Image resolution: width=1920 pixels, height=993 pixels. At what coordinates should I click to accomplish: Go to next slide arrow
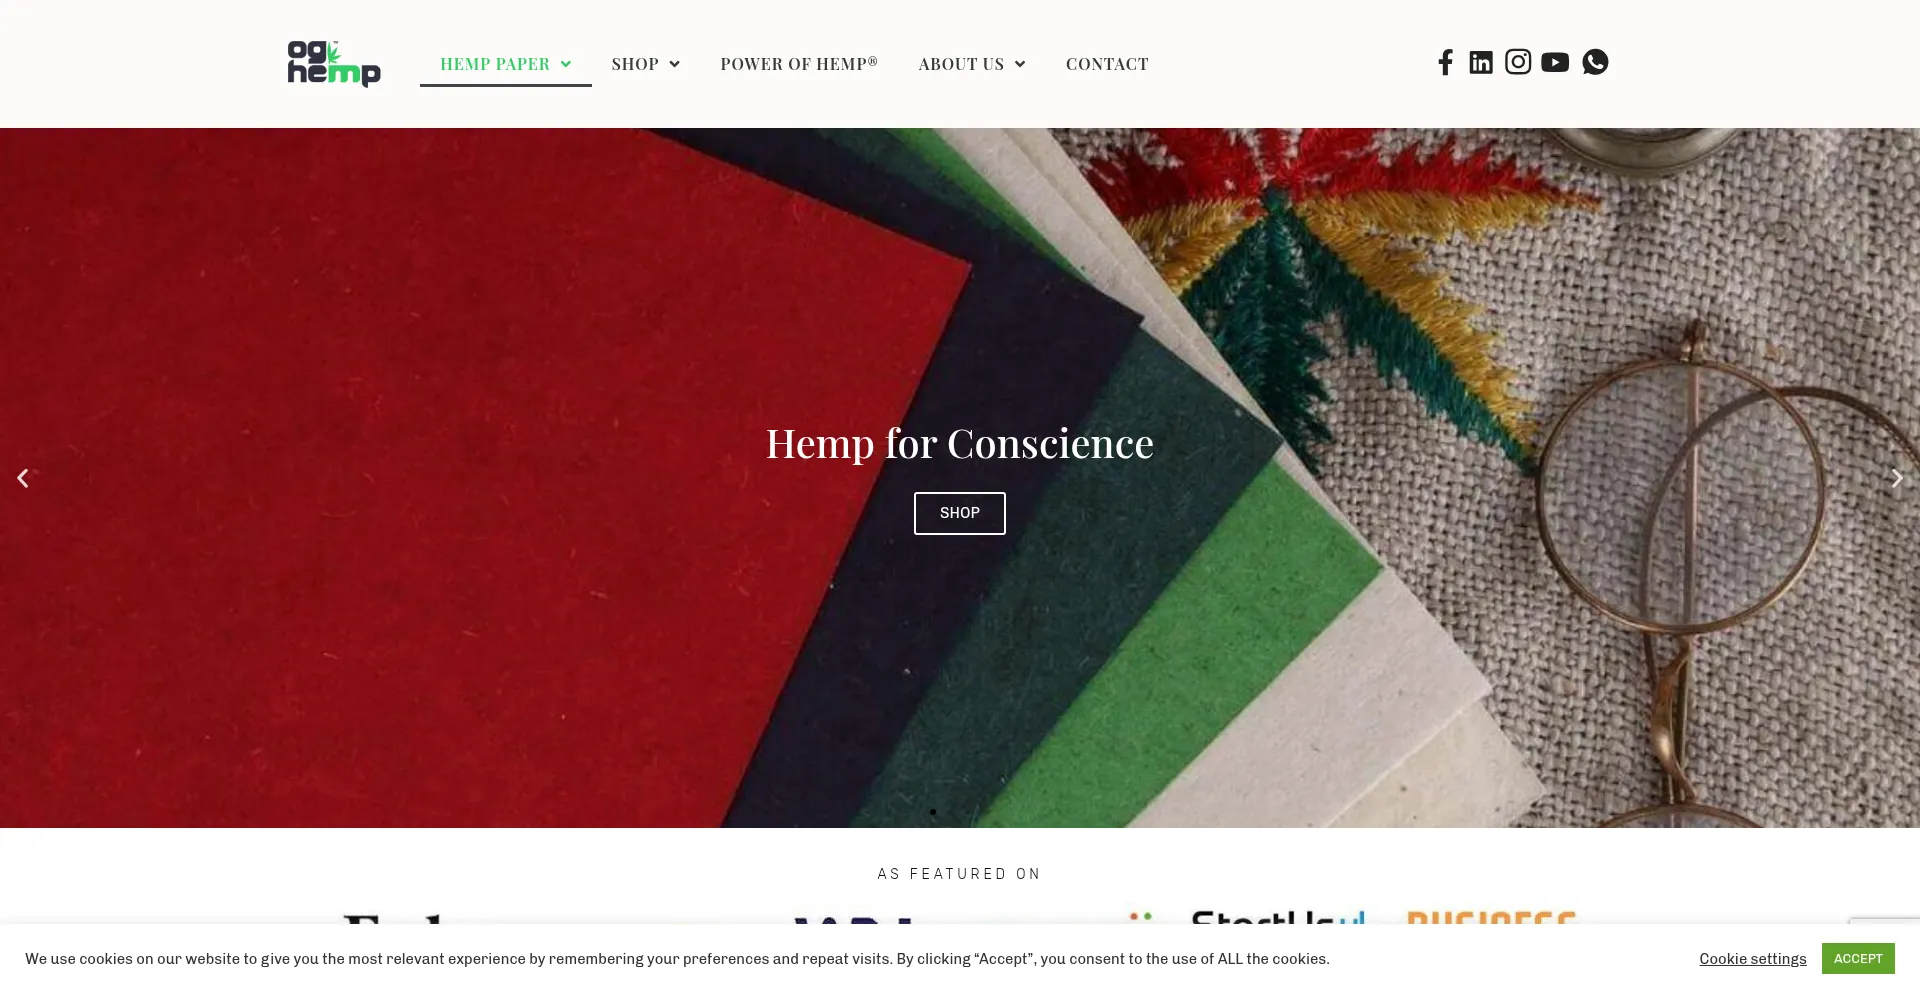tap(1897, 478)
